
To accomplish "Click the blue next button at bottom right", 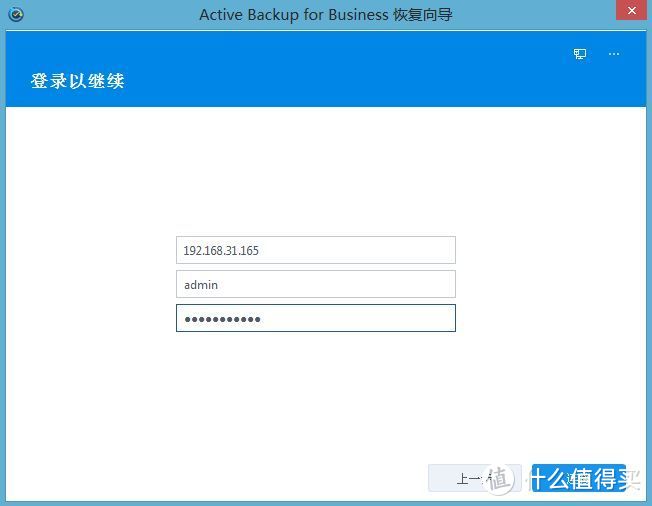I will click(x=578, y=478).
